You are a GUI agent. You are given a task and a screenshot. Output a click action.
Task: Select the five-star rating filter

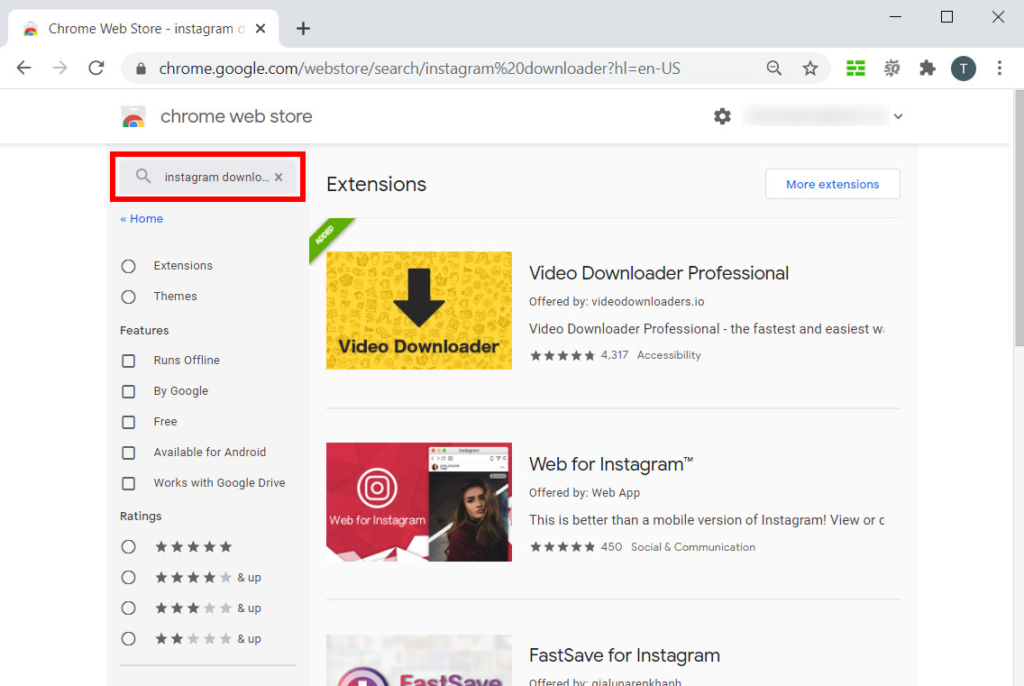(x=128, y=547)
